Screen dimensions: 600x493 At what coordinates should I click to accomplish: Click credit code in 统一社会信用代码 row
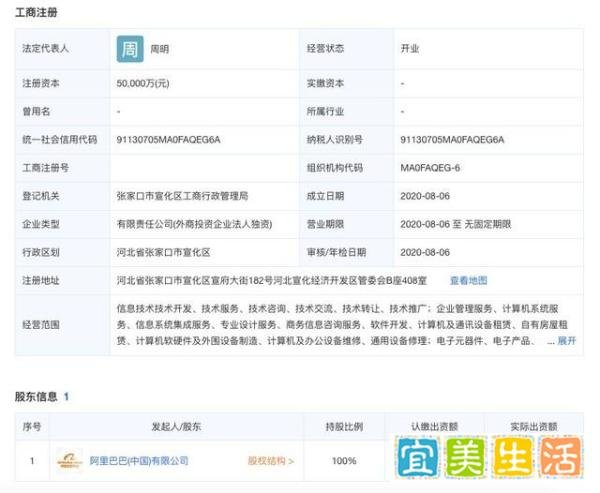pos(168,140)
